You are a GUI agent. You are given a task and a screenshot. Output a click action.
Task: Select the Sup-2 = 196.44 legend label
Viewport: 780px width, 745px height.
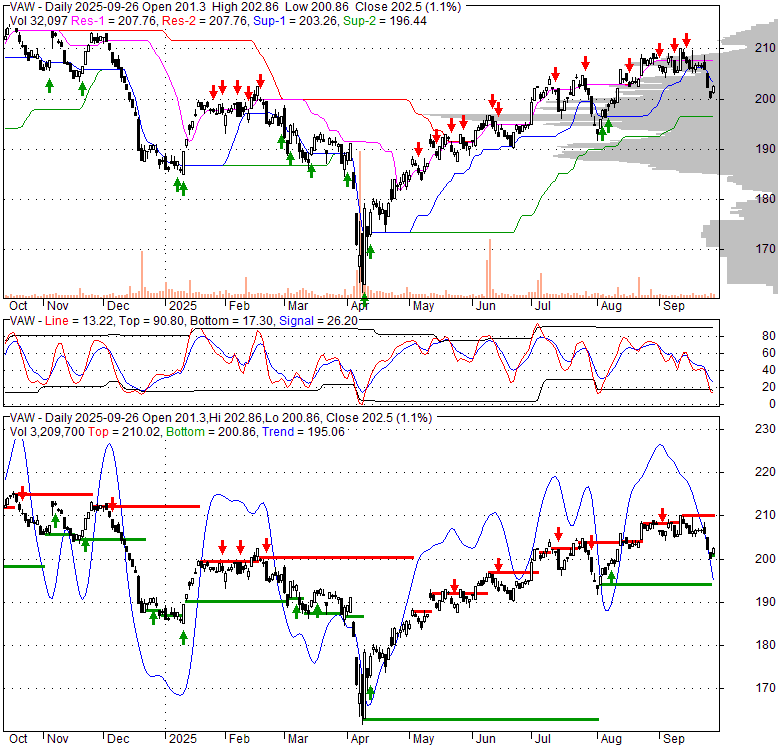pyautogui.click(x=385, y=21)
